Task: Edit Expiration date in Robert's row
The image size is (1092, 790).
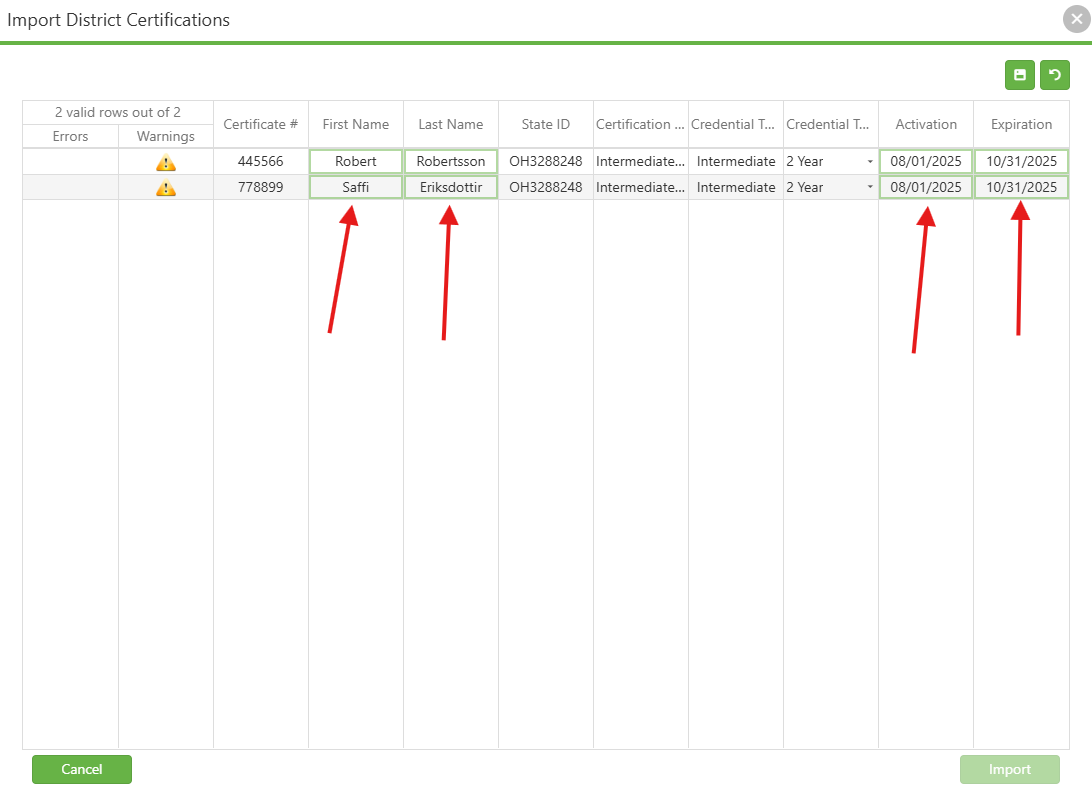Action: (x=1021, y=162)
